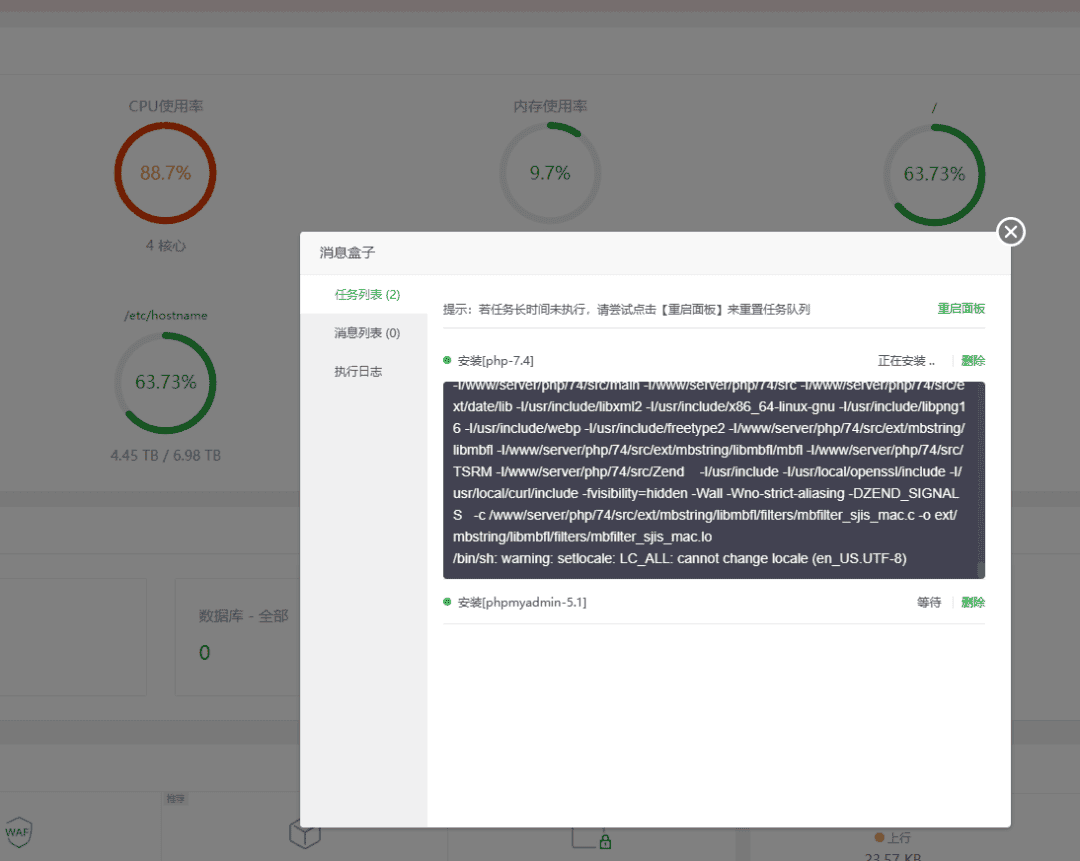Delete the php-7.4 install task
1080x861 pixels.
972,361
